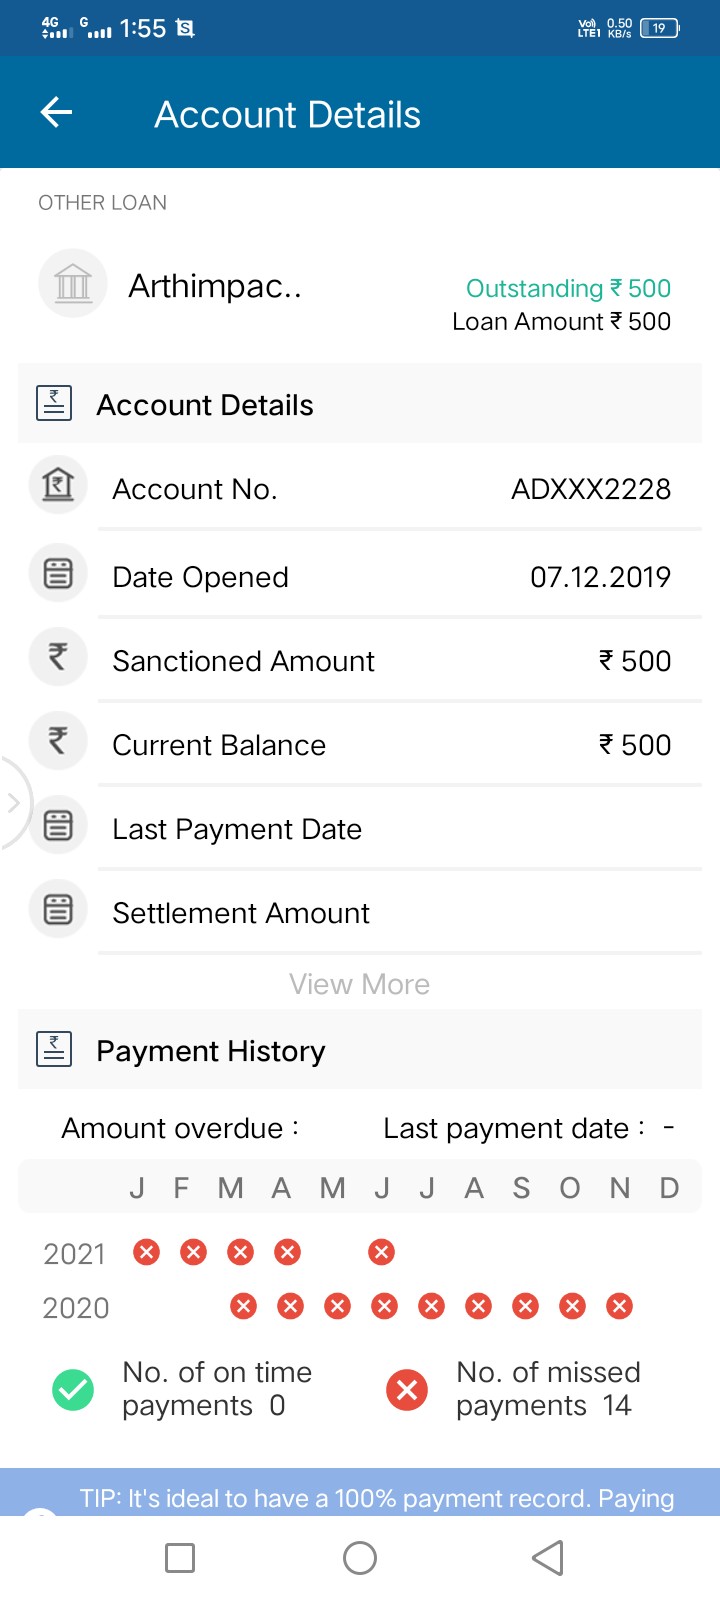Viewport: 720px width, 1600px height.
Task: Tap the Outstanding ₹ 500 amount
Action: point(568,288)
